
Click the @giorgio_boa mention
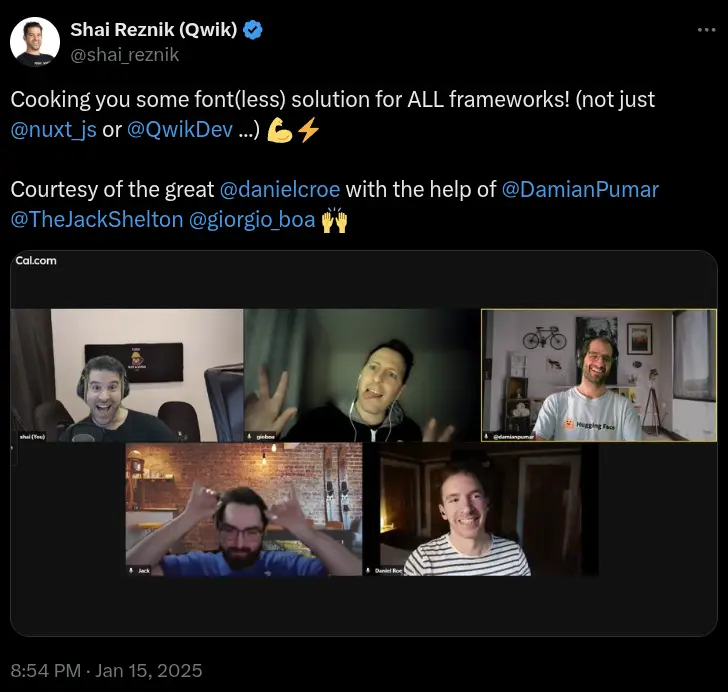tap(251, 221)
